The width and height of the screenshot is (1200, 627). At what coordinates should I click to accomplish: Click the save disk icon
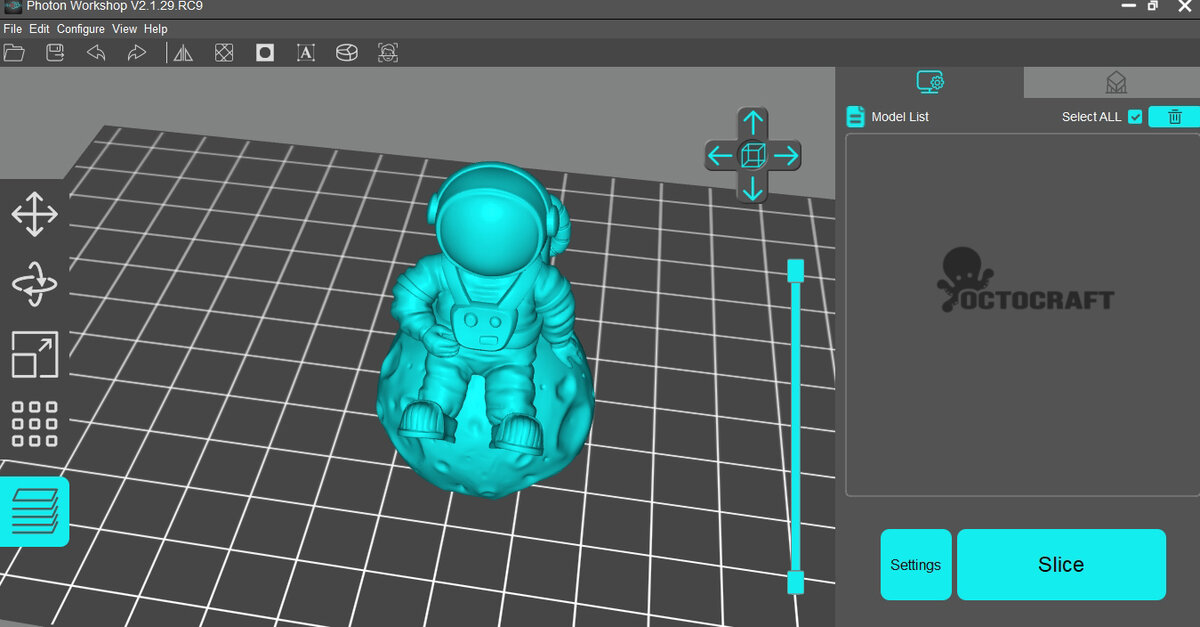point(55,52)
